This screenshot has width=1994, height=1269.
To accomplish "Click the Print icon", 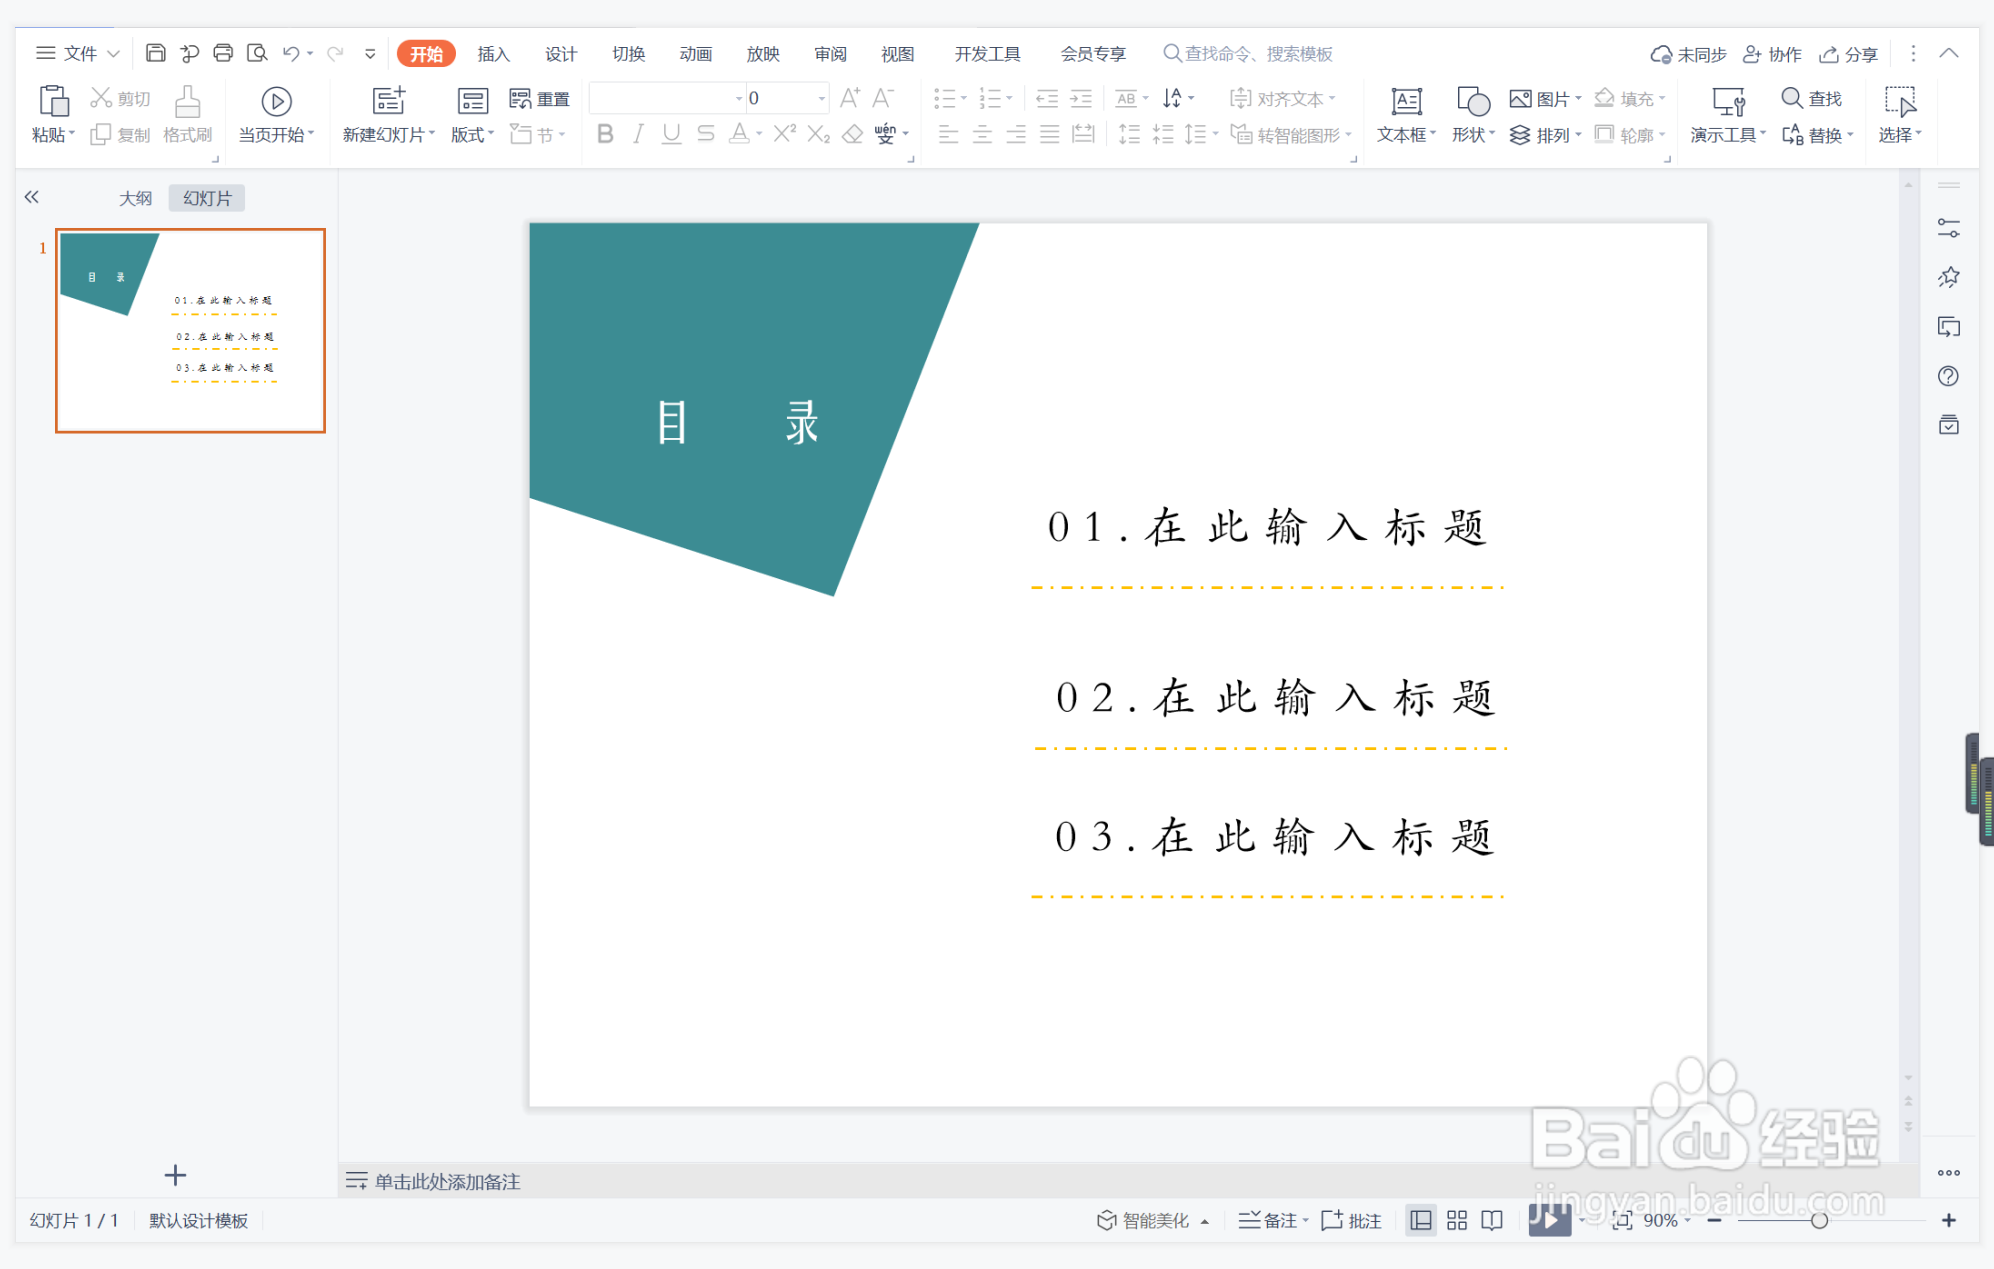I will [223, 53].
